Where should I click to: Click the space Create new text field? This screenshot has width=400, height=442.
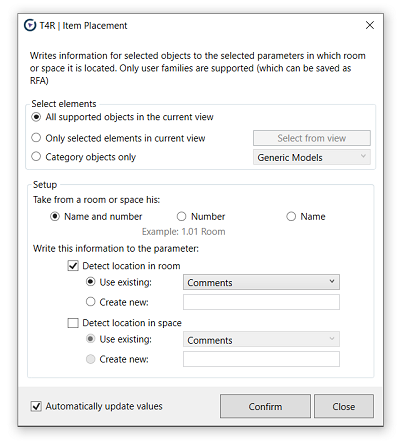click(261, 359)
